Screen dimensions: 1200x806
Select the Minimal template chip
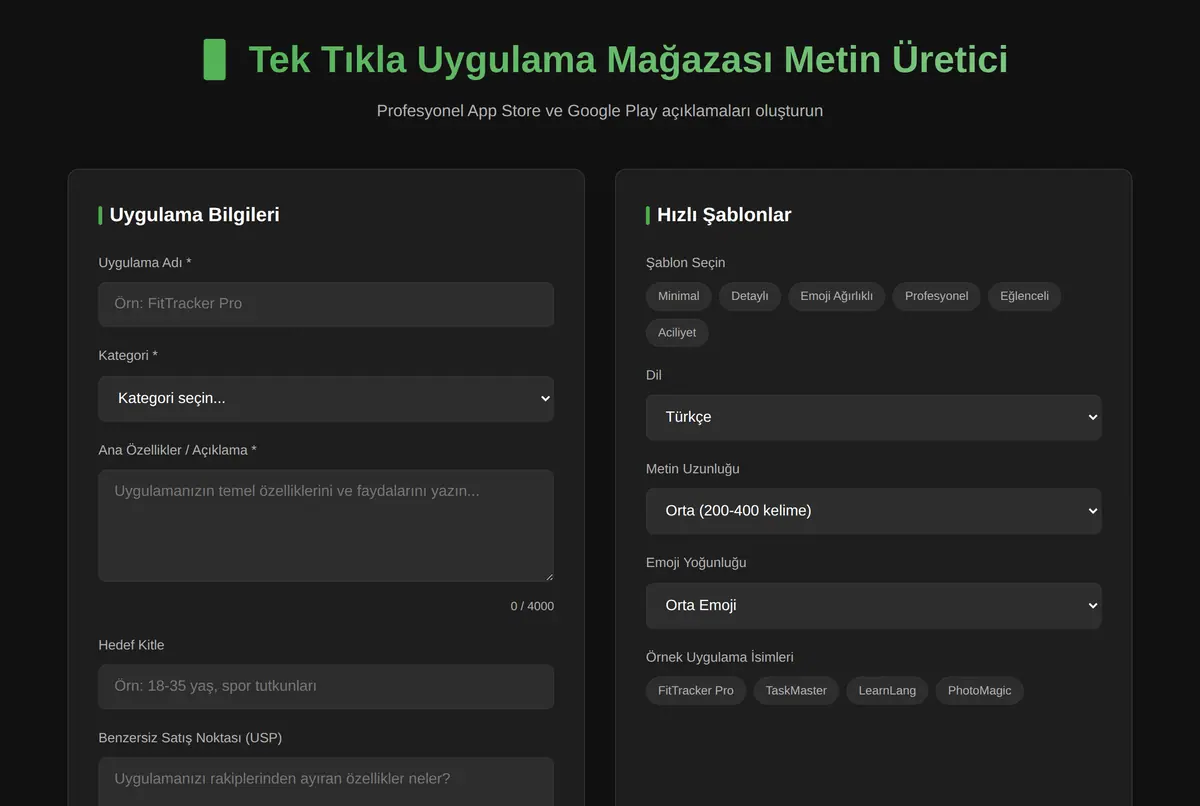tap(679, 296)
